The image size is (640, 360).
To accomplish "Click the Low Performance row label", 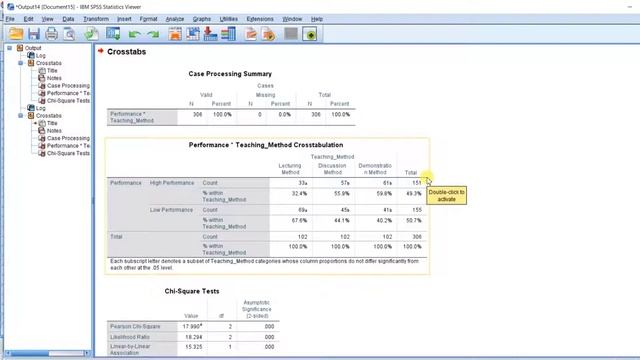I will tap(171, 210).
